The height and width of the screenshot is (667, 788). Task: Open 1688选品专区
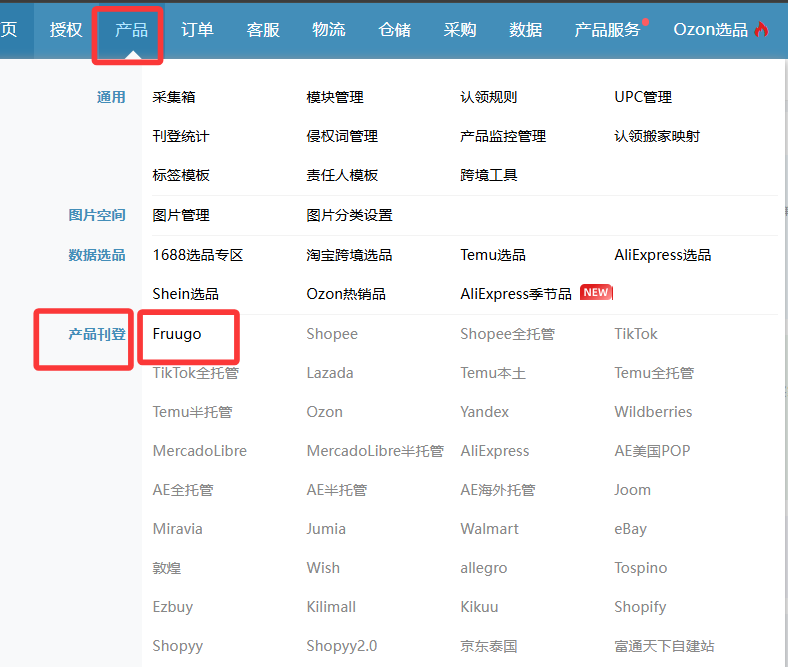[198, 255]
